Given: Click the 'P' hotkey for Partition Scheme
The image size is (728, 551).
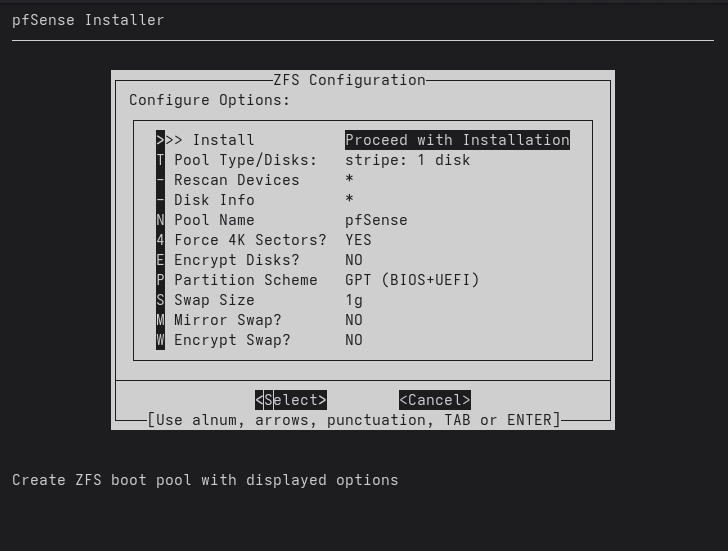Looking at the screenshot, I should coord(160,279).
